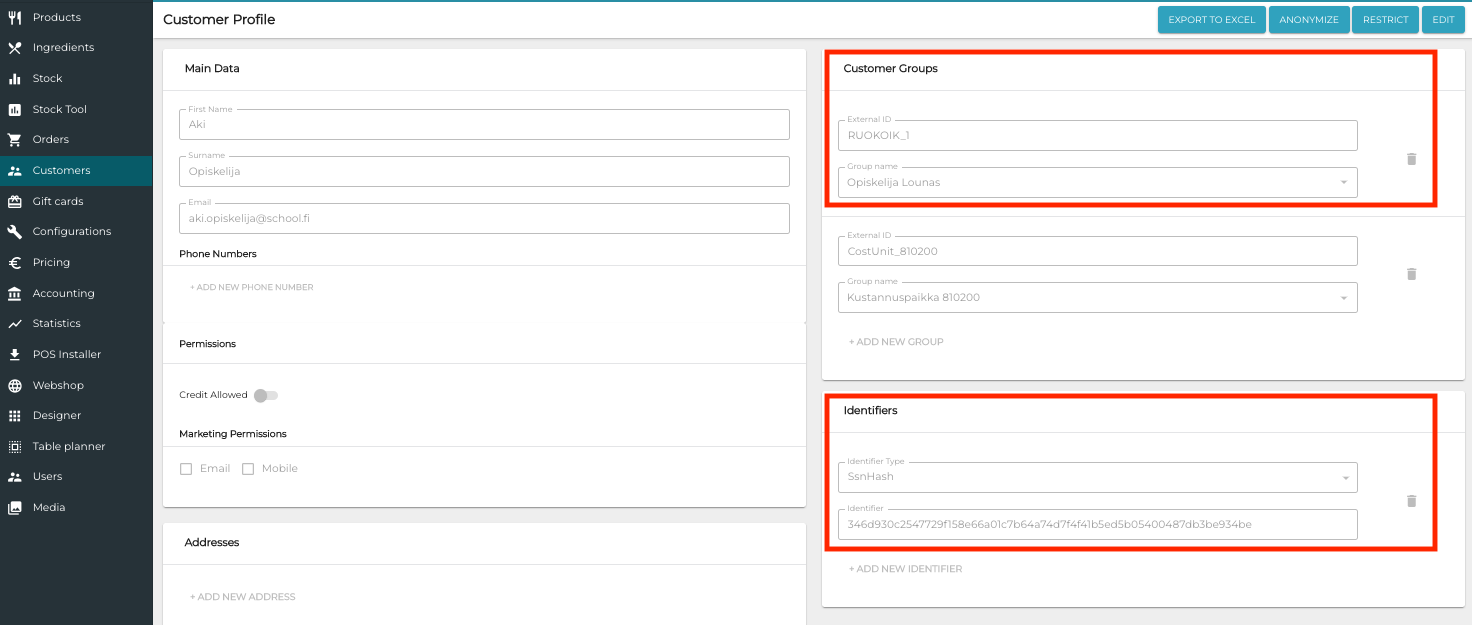
Task: Click the Anonymize button
Action: point(1308,20)
